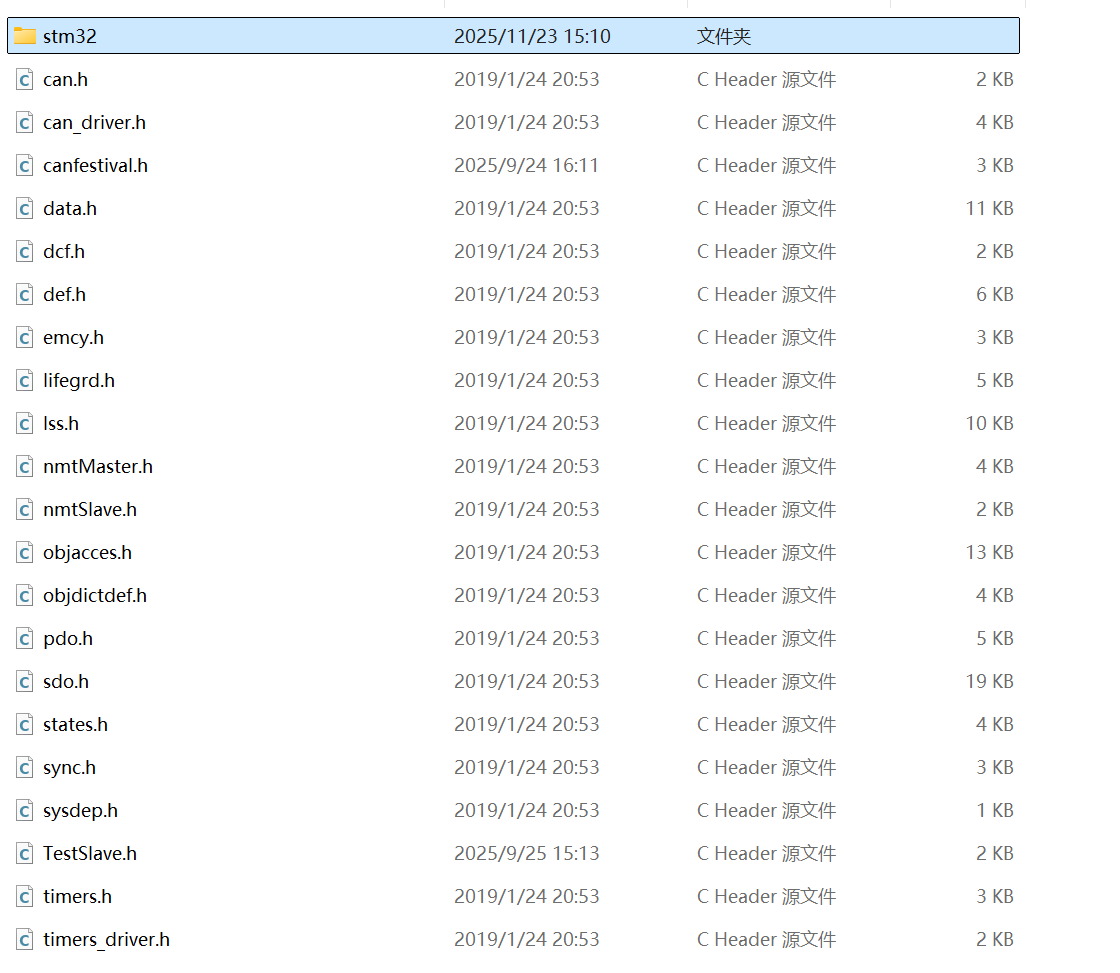Click the states.h file icon

(25, 724)
